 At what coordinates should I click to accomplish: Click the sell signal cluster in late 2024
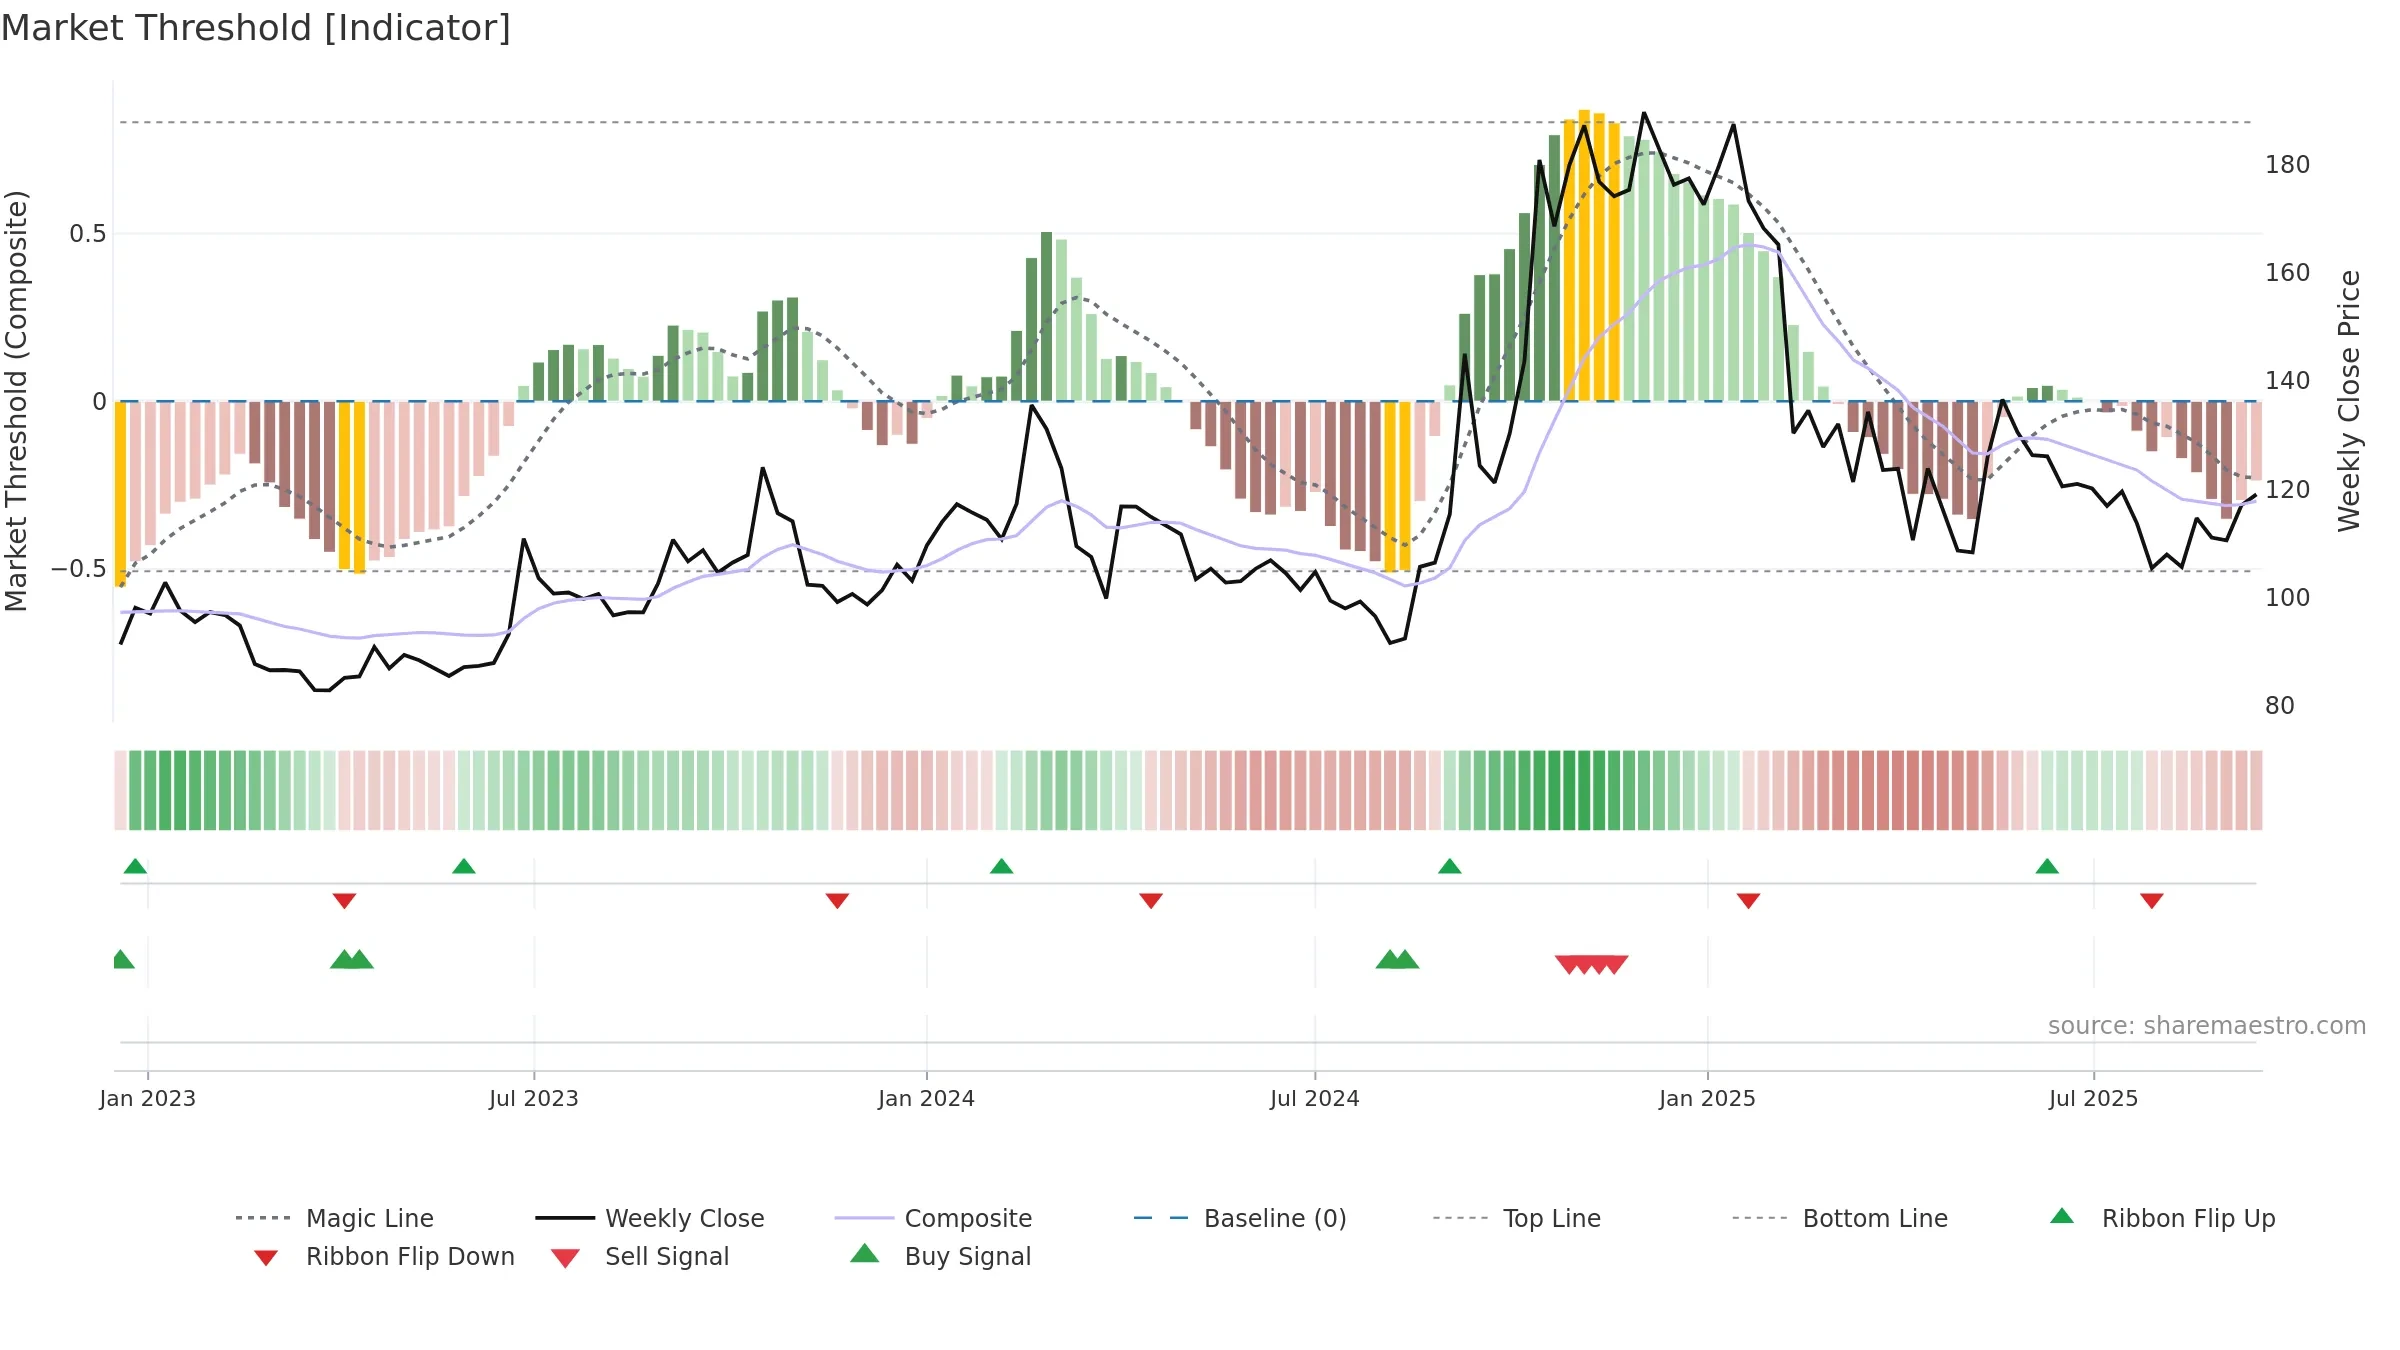click(1591, 964)
